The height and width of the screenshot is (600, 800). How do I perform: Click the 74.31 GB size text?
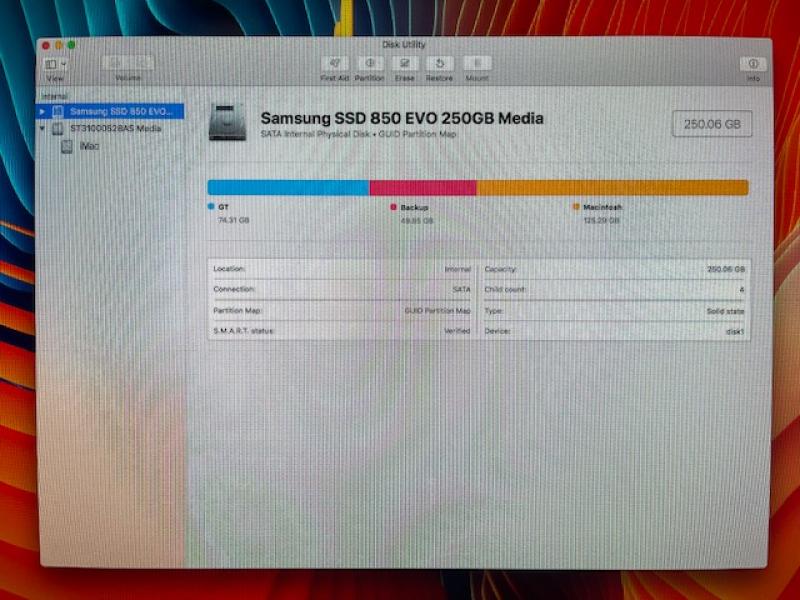pyautogui.click(x=234, y=220)
